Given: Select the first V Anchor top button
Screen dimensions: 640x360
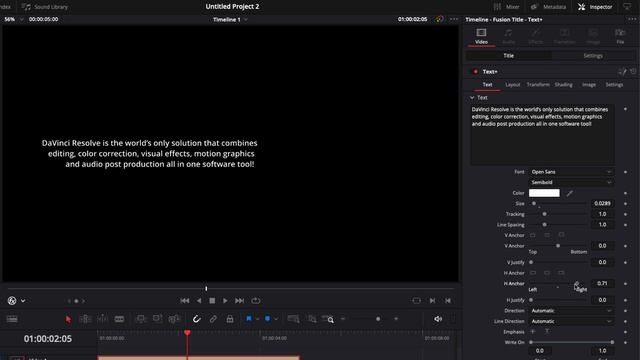Looking at the screenshot, I should (533, 235).
